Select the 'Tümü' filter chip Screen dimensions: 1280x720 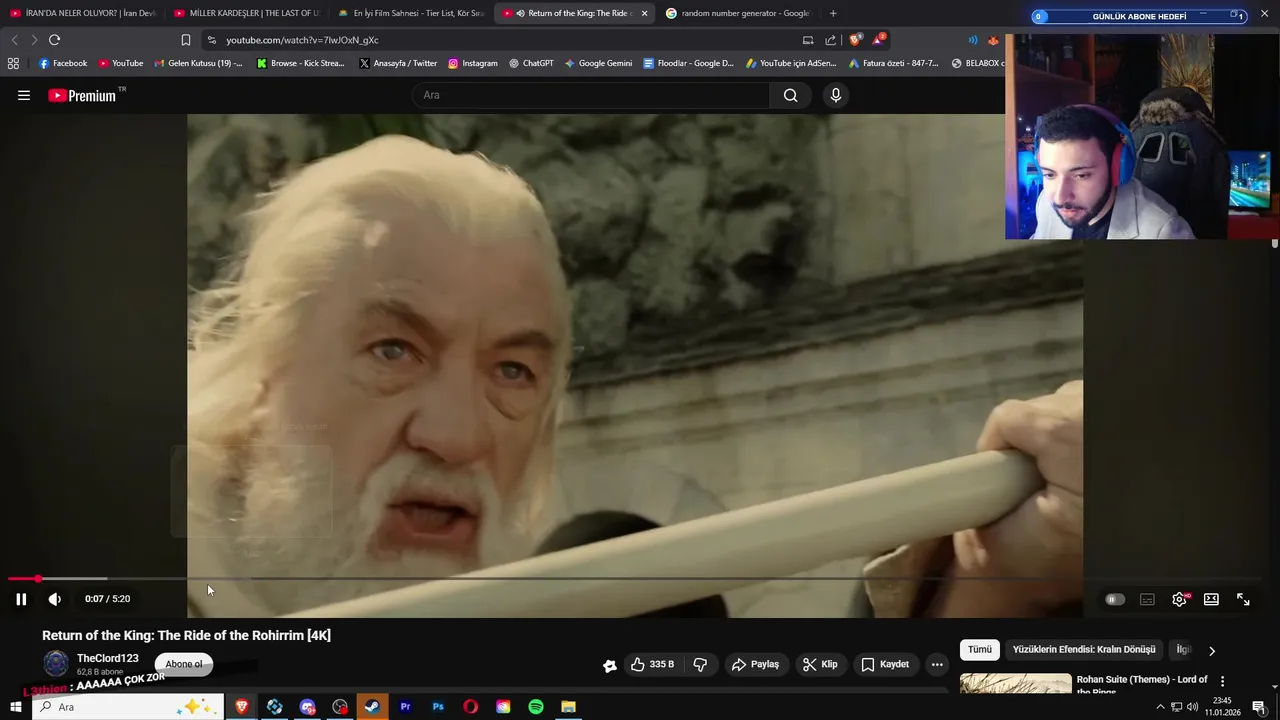pyautogui.click(x=980, y=649)
